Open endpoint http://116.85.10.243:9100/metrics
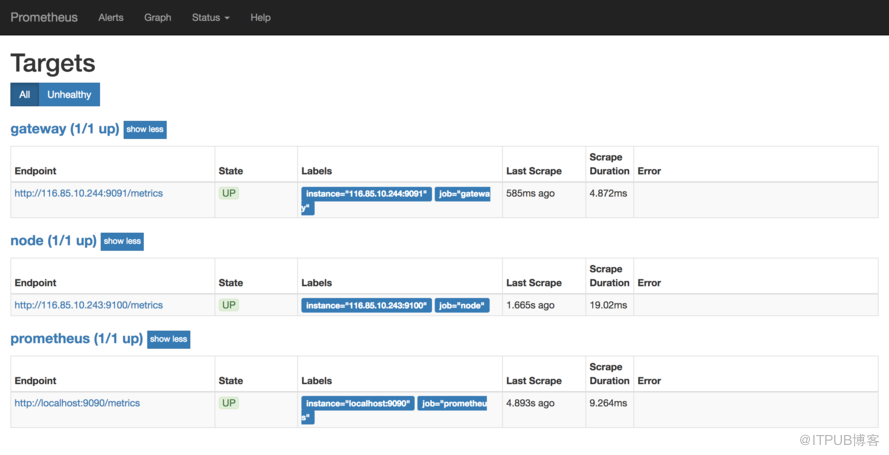The height and width of the screenshot is (455, 889). pos(88,305)
